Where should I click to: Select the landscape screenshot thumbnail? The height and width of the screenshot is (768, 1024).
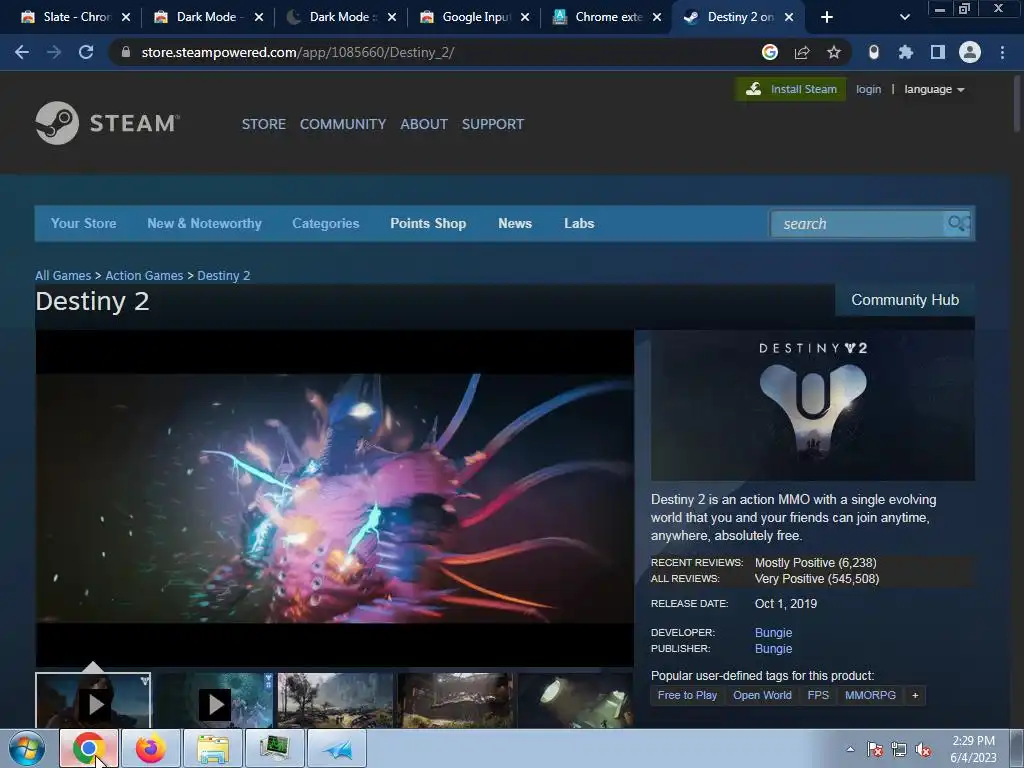[x=335, y=700]
